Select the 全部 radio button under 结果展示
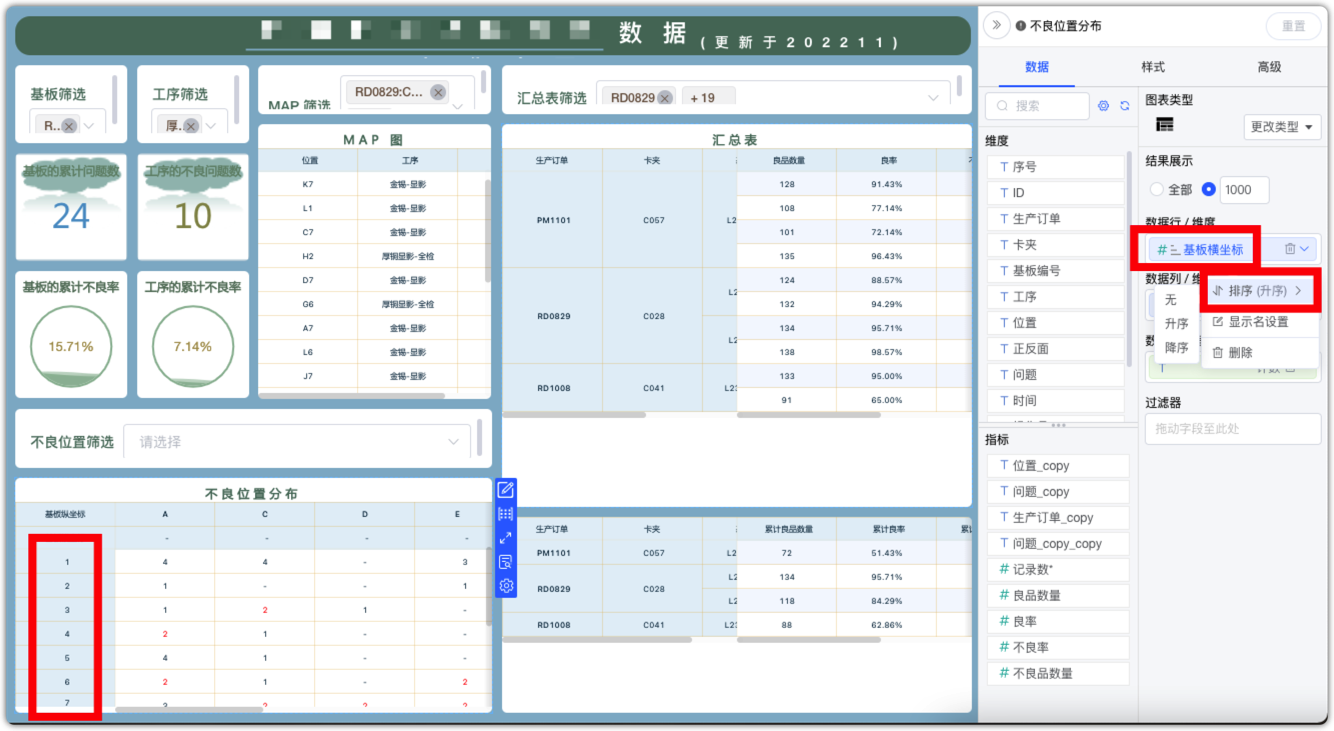 (x=1159, y=190)
